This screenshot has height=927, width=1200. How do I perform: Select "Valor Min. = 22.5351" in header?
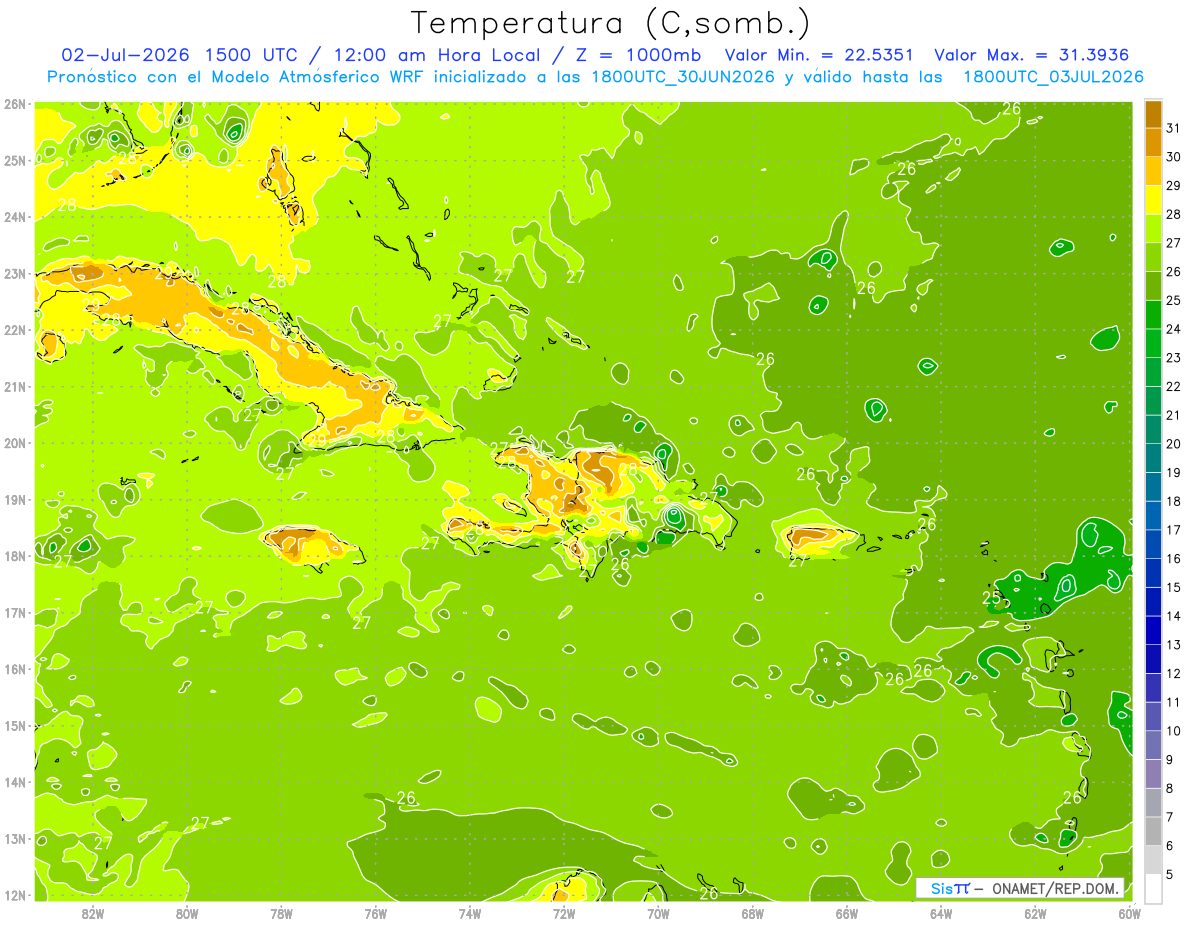point(818,54)
